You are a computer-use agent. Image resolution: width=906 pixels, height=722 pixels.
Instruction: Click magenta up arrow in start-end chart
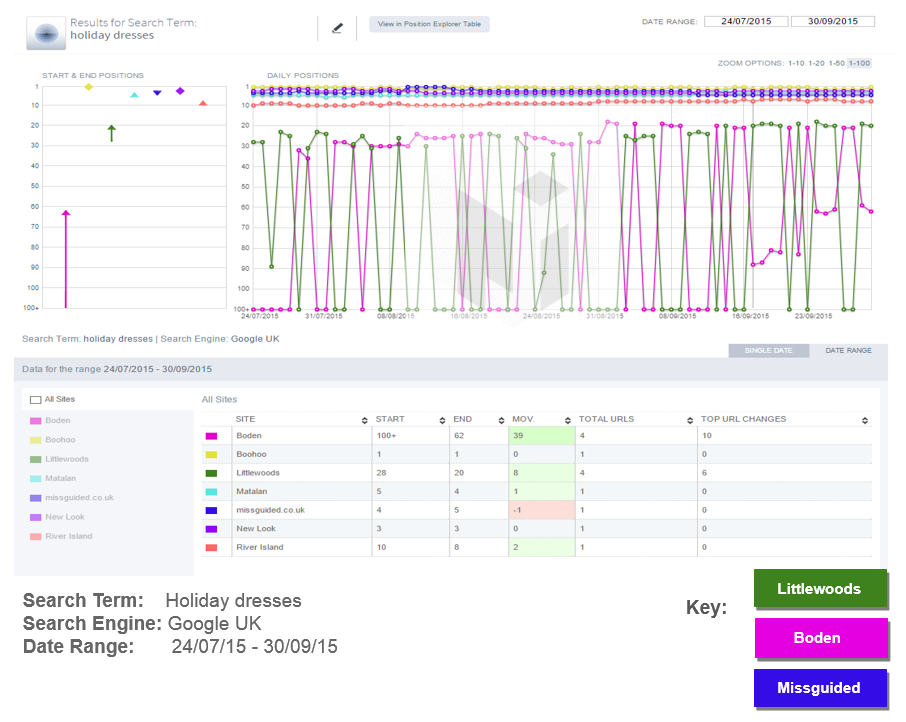pyautogui.click(x=66, y=259)
